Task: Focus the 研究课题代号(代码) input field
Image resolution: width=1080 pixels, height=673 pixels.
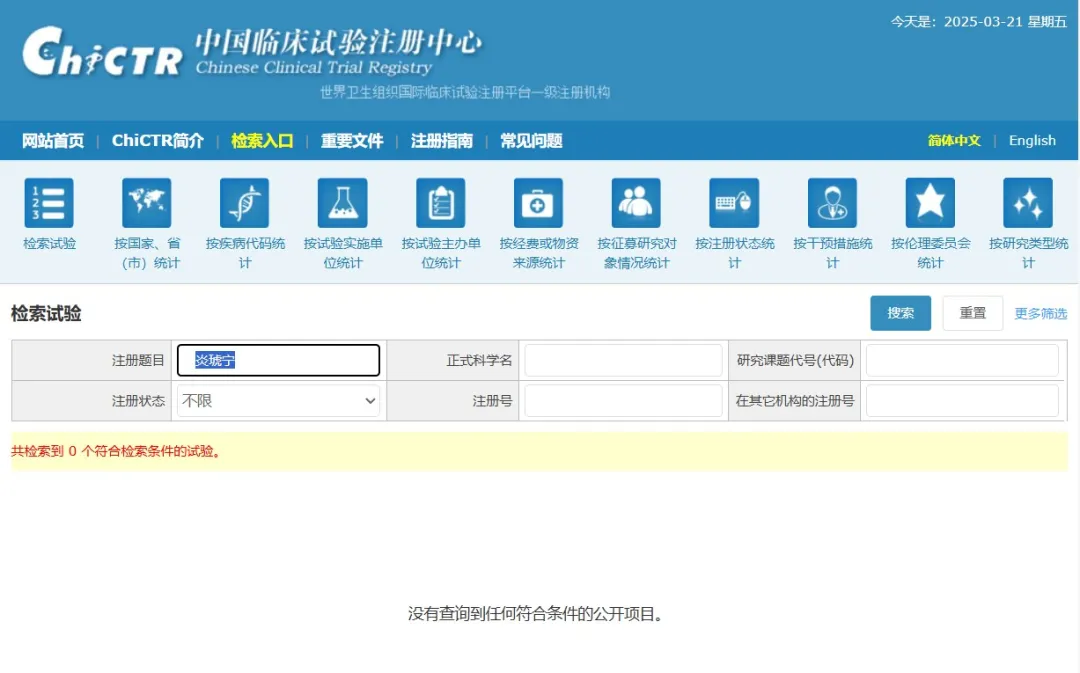Action: tap(962, 360)
